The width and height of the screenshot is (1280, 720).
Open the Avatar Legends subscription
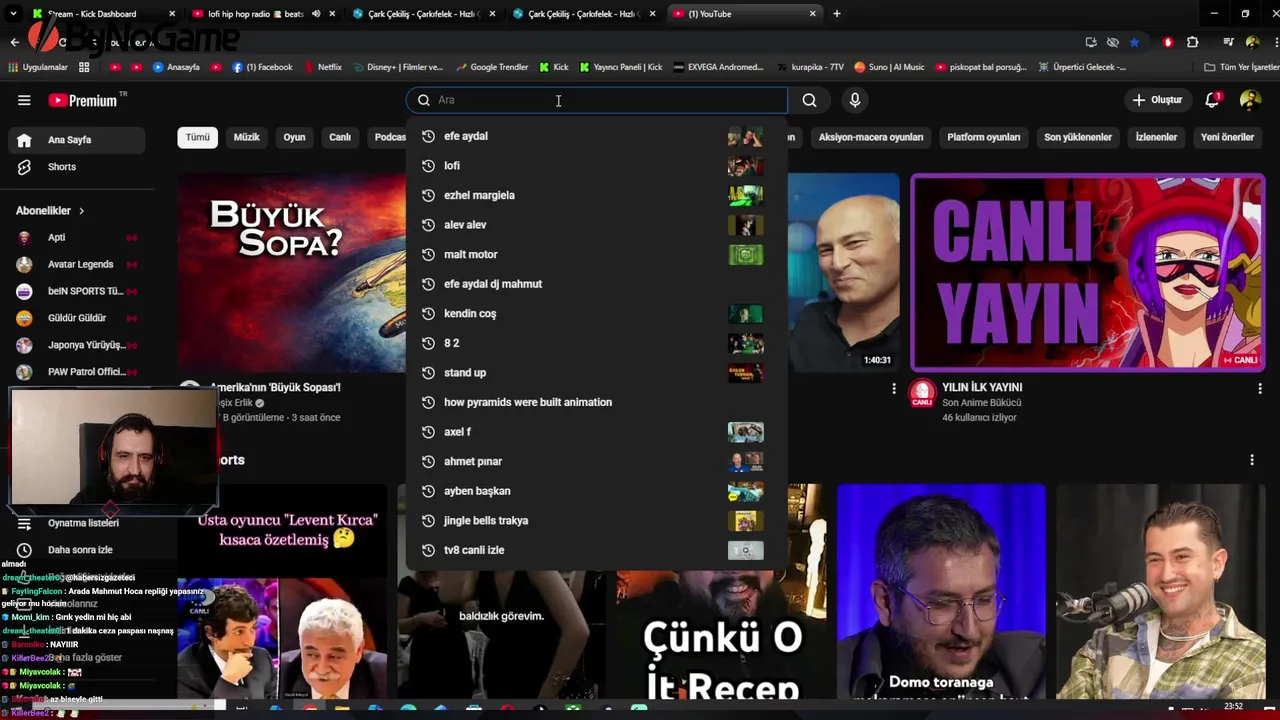77,265
